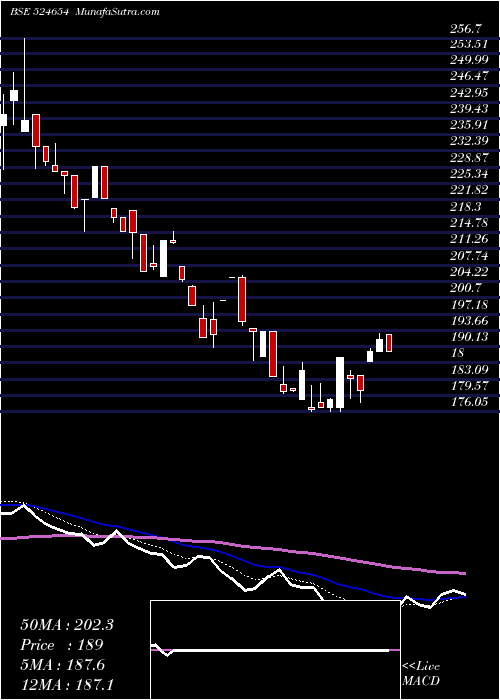Select the 232.39 price axis value
500x700 pixels.
469,142
